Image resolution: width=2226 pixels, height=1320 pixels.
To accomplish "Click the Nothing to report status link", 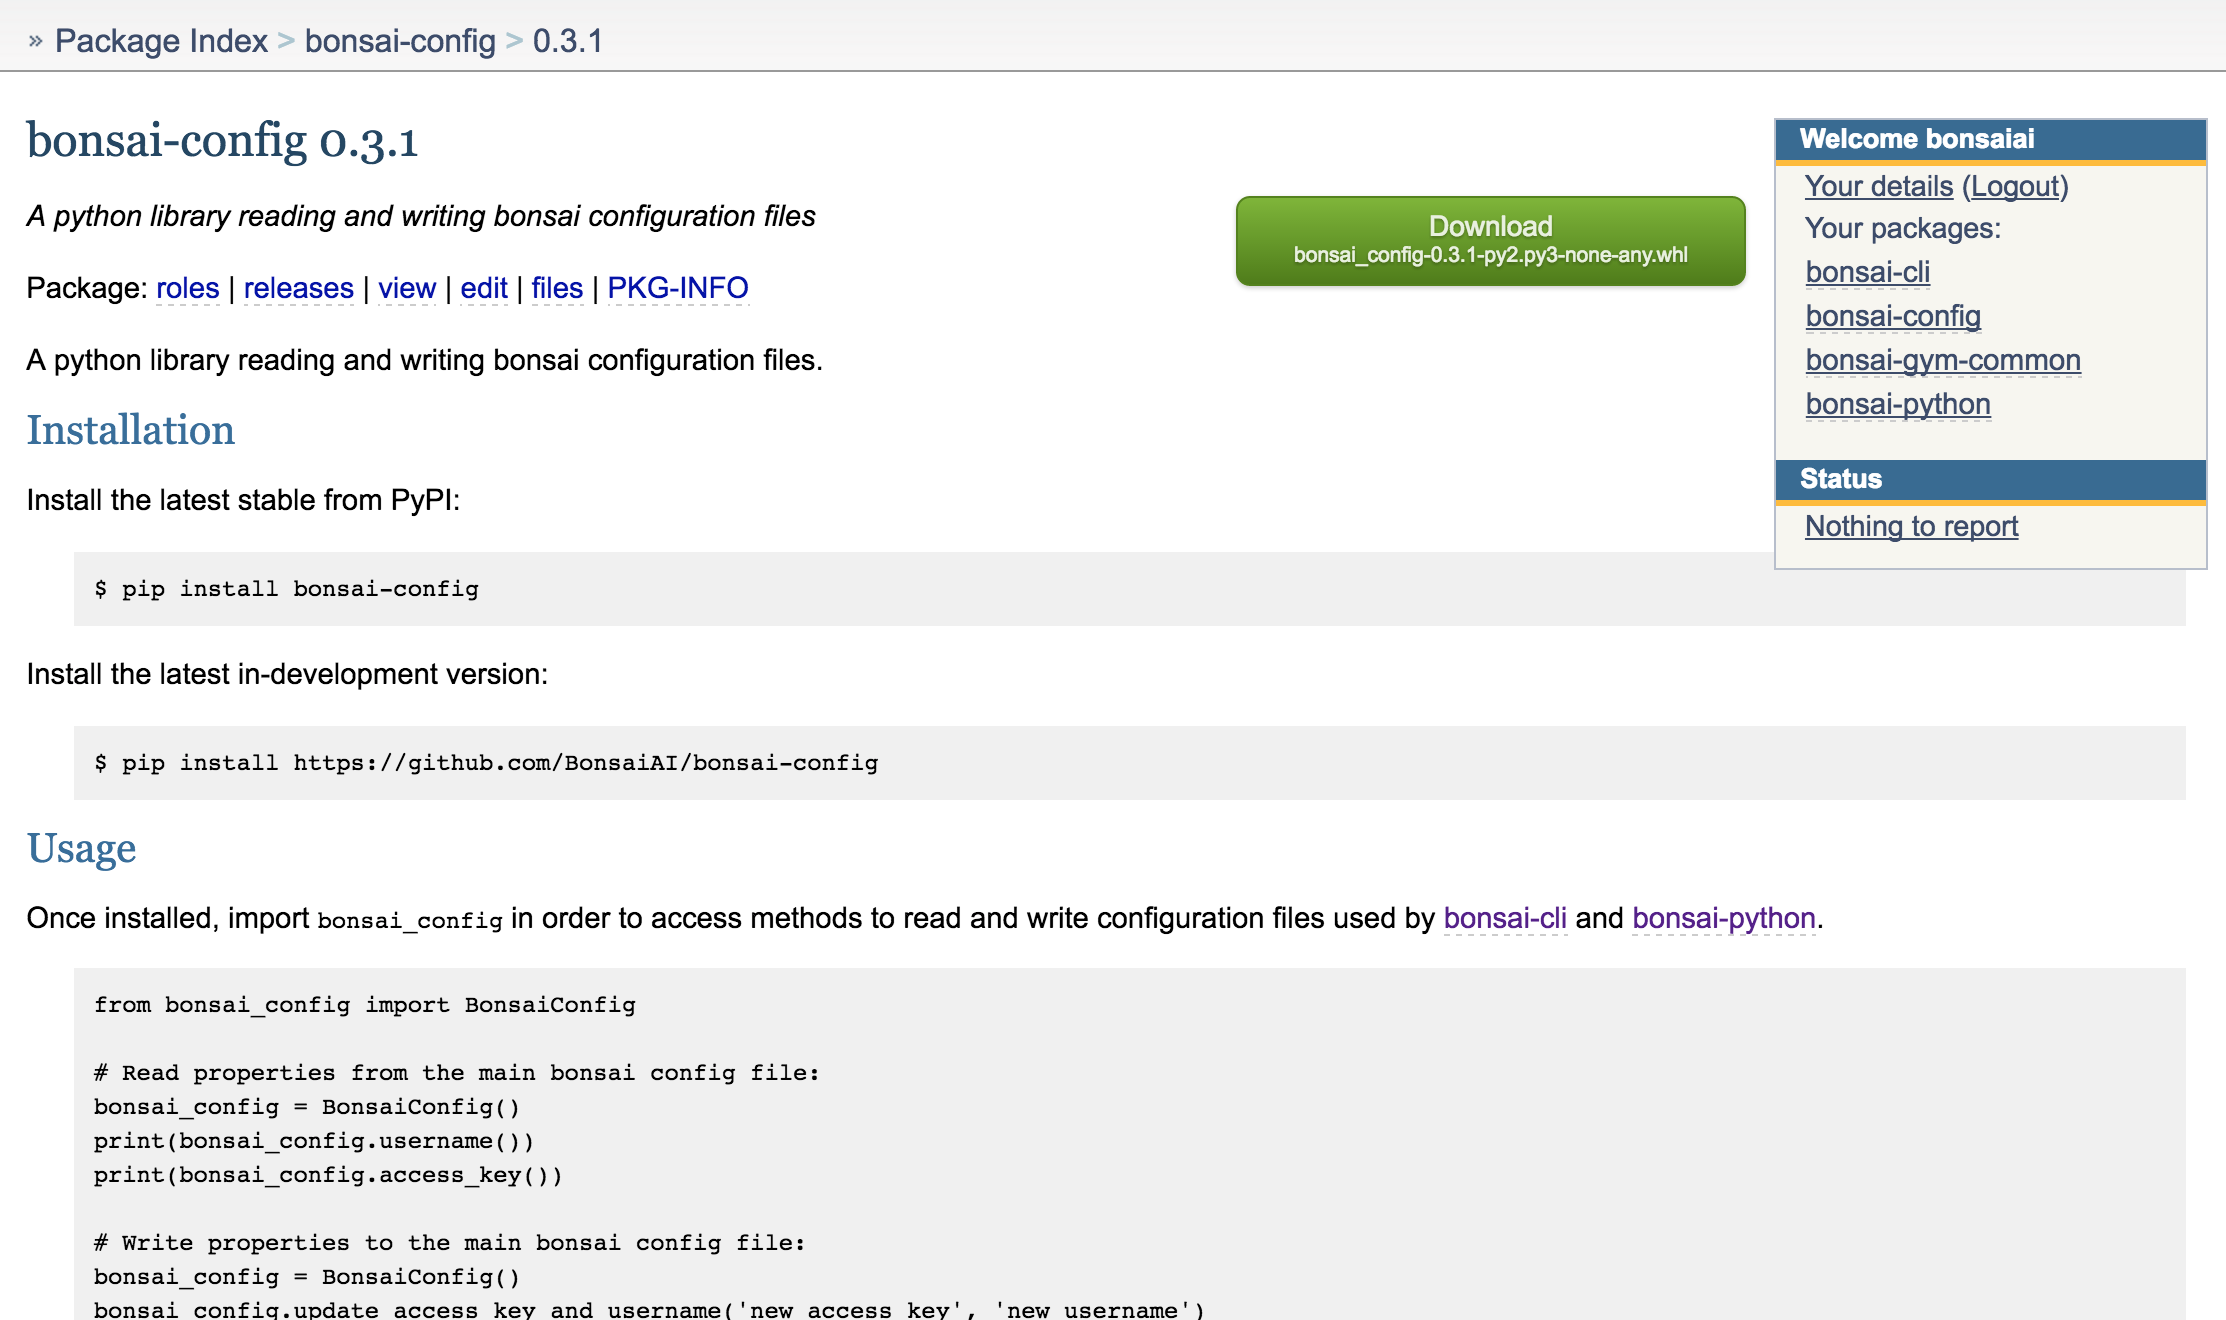I will tap(1912, 526).
